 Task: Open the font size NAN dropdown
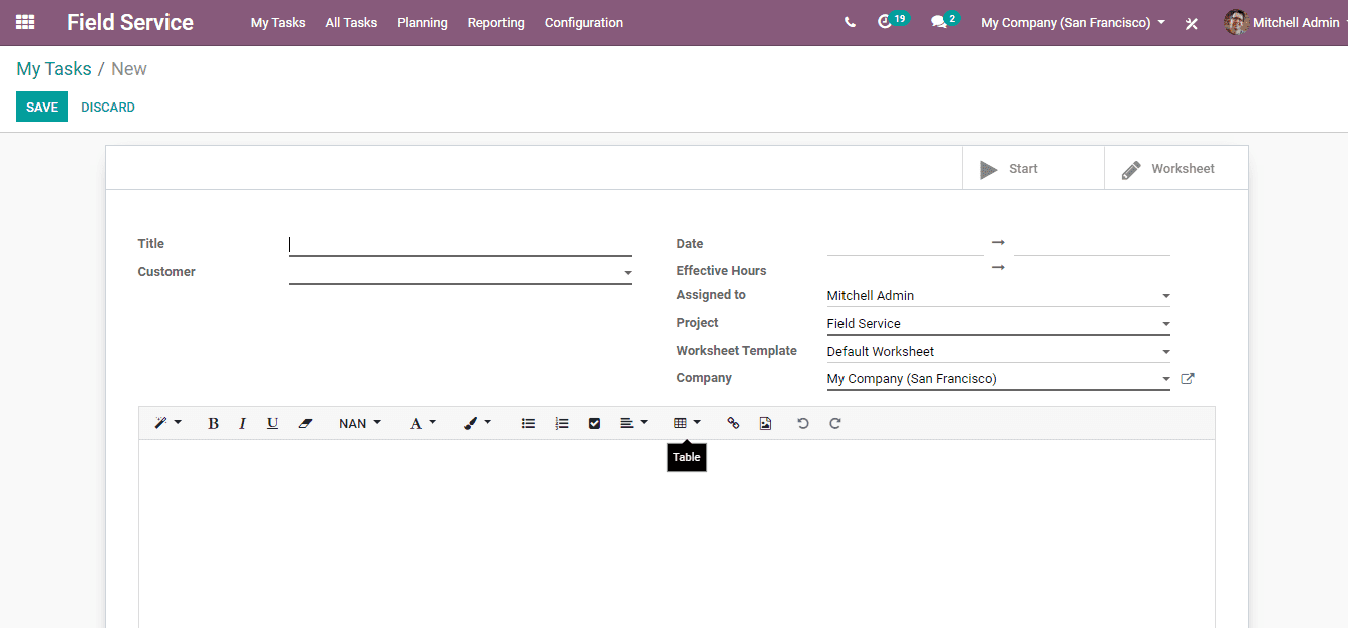360,423
